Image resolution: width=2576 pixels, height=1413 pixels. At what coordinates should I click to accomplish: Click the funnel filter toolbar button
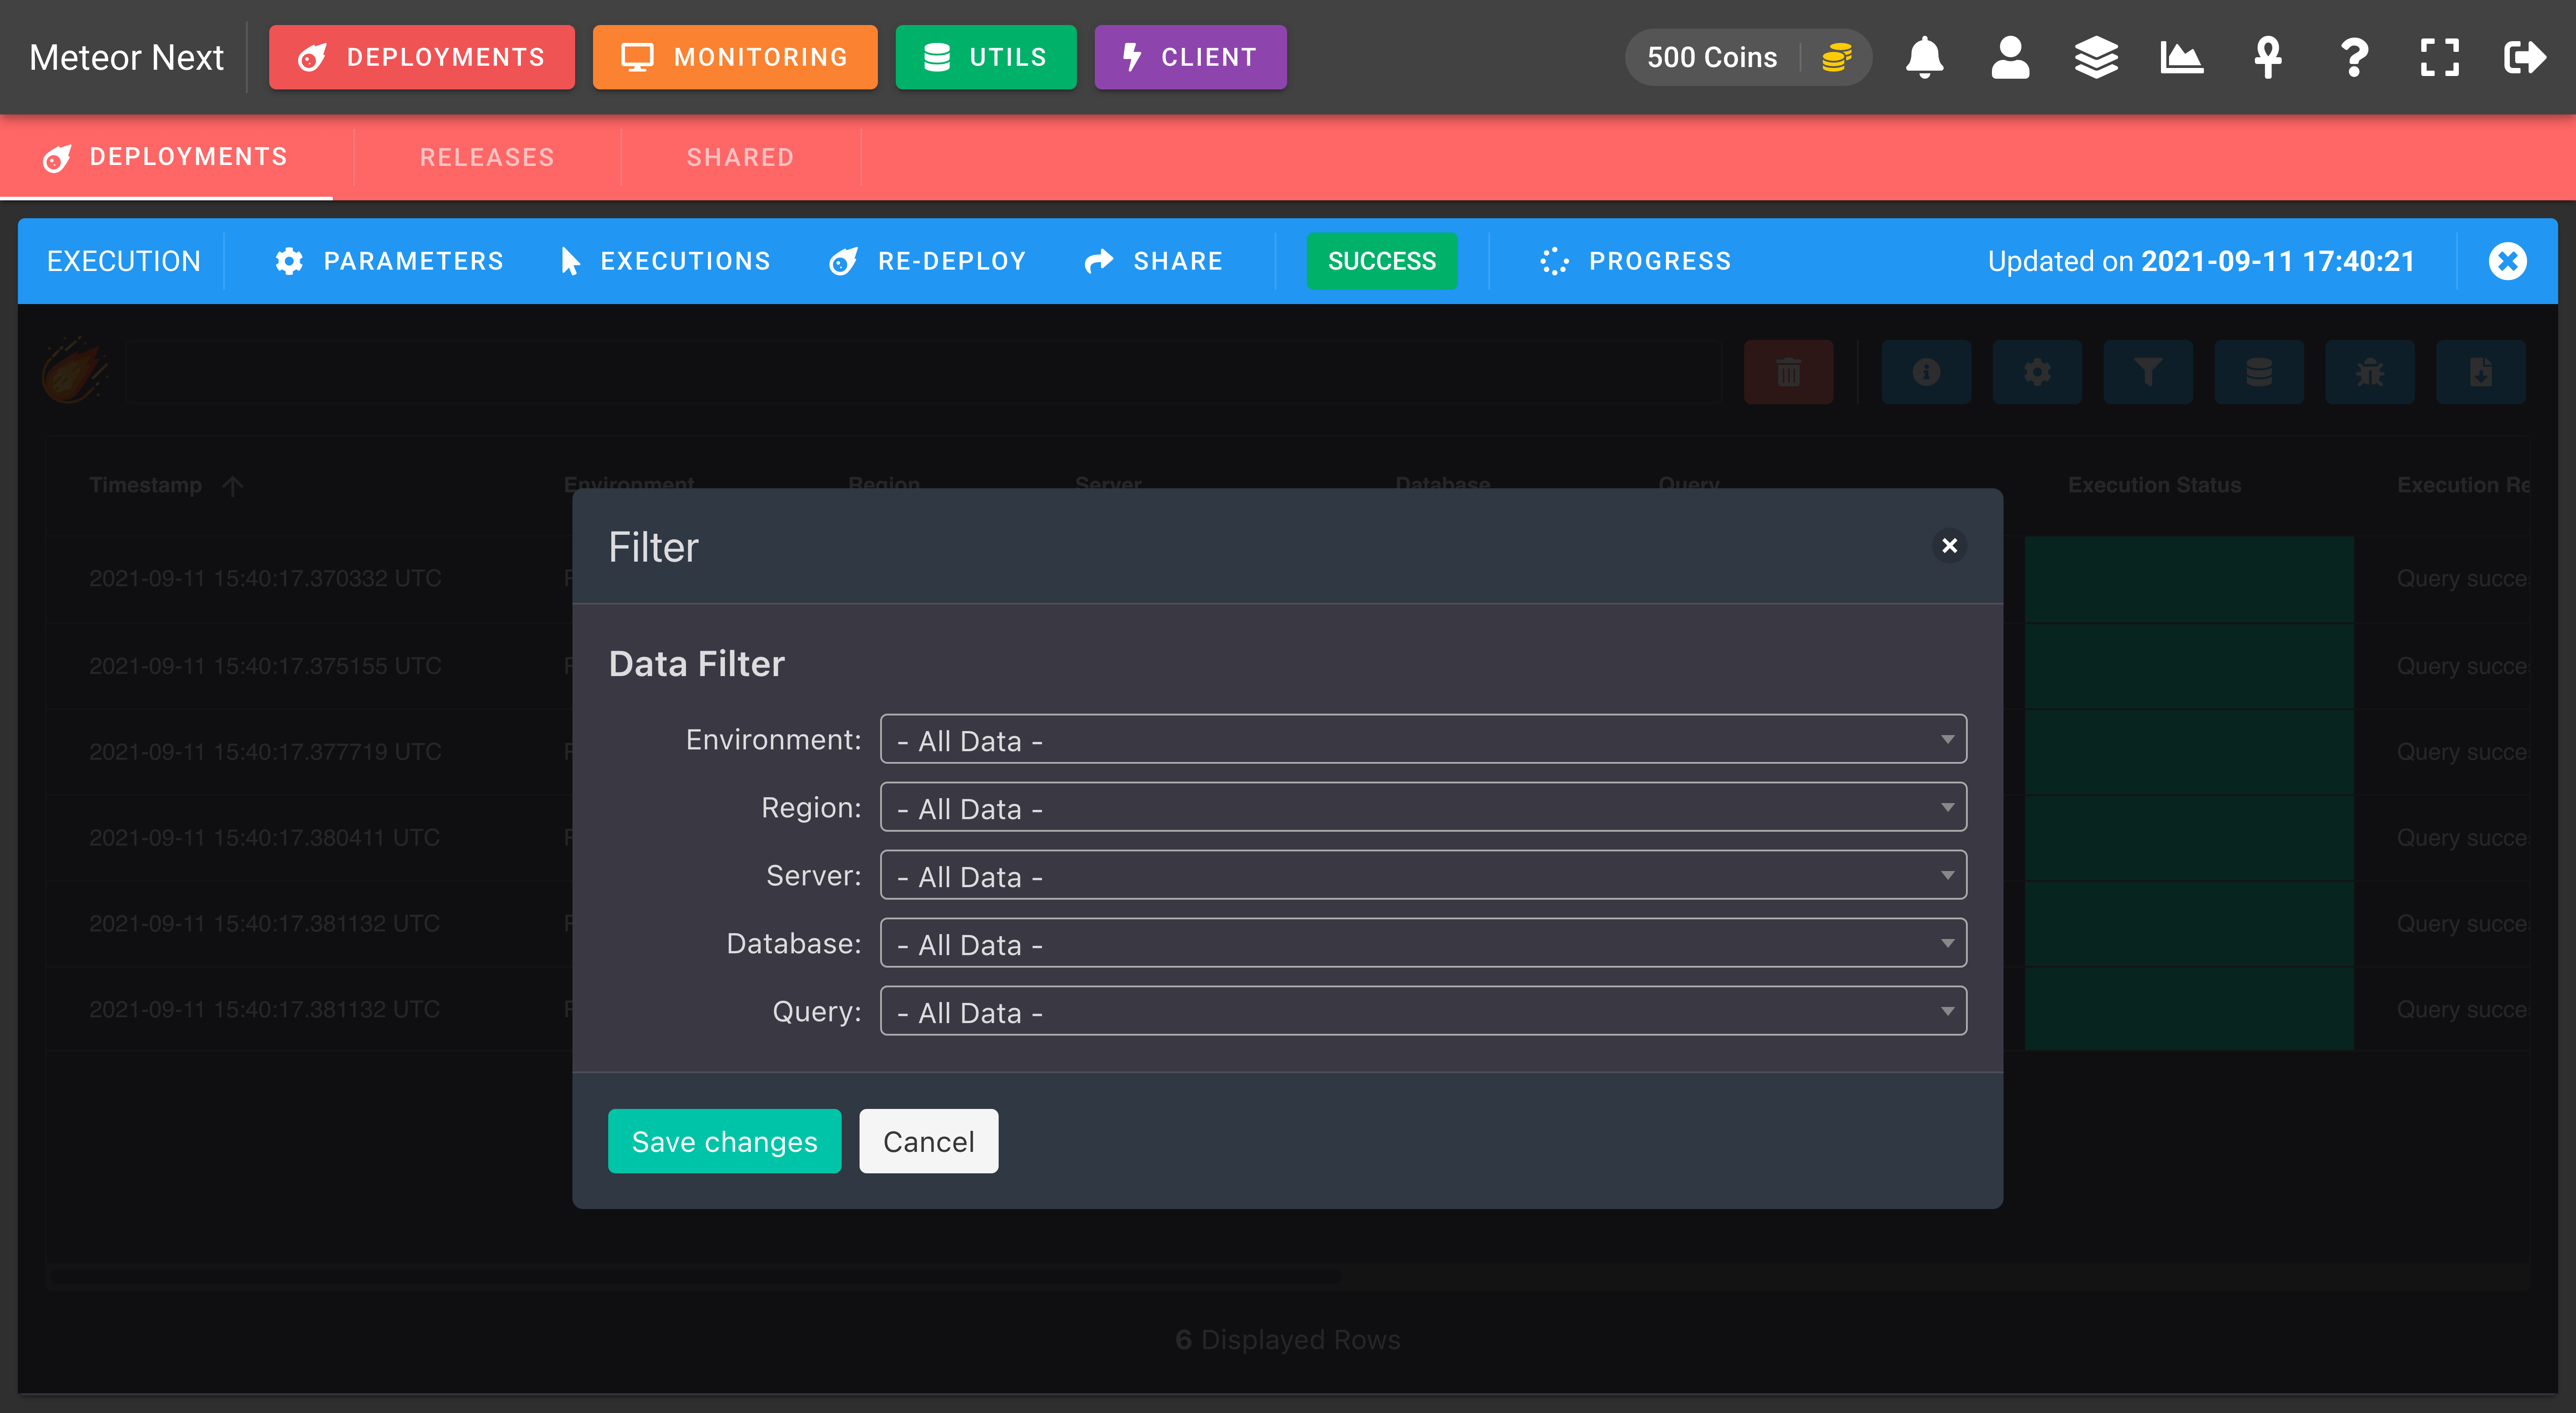tap(2148, 372)
